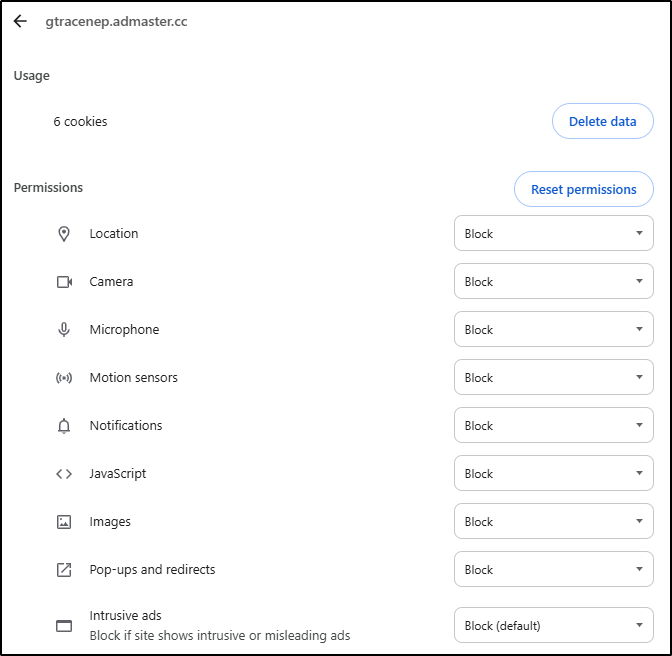Click the back arrow icon
The image size is (672, 656).
[x=20, y=21]
